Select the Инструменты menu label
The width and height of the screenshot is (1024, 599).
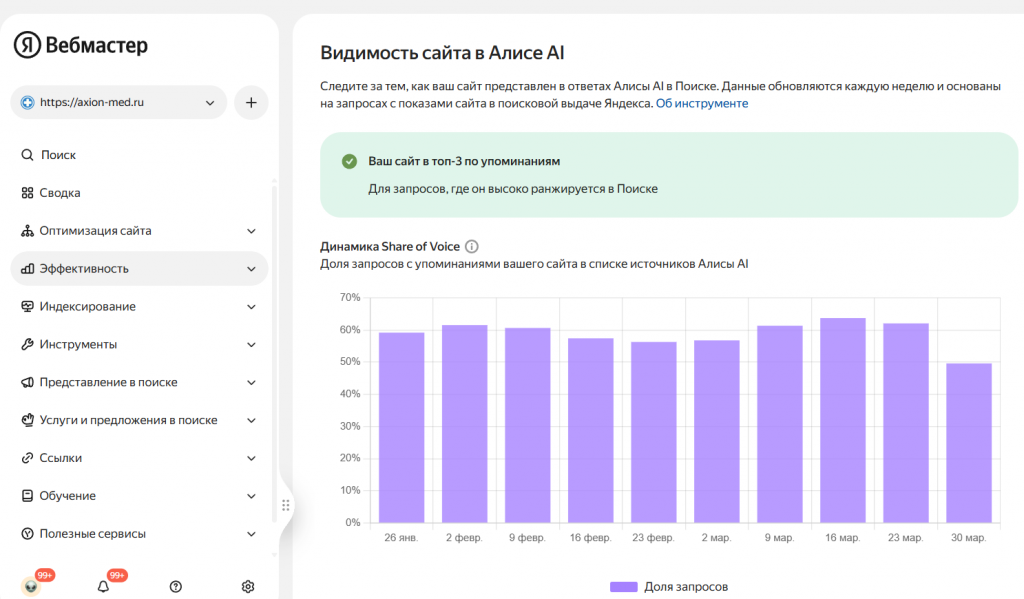point(78,344)
